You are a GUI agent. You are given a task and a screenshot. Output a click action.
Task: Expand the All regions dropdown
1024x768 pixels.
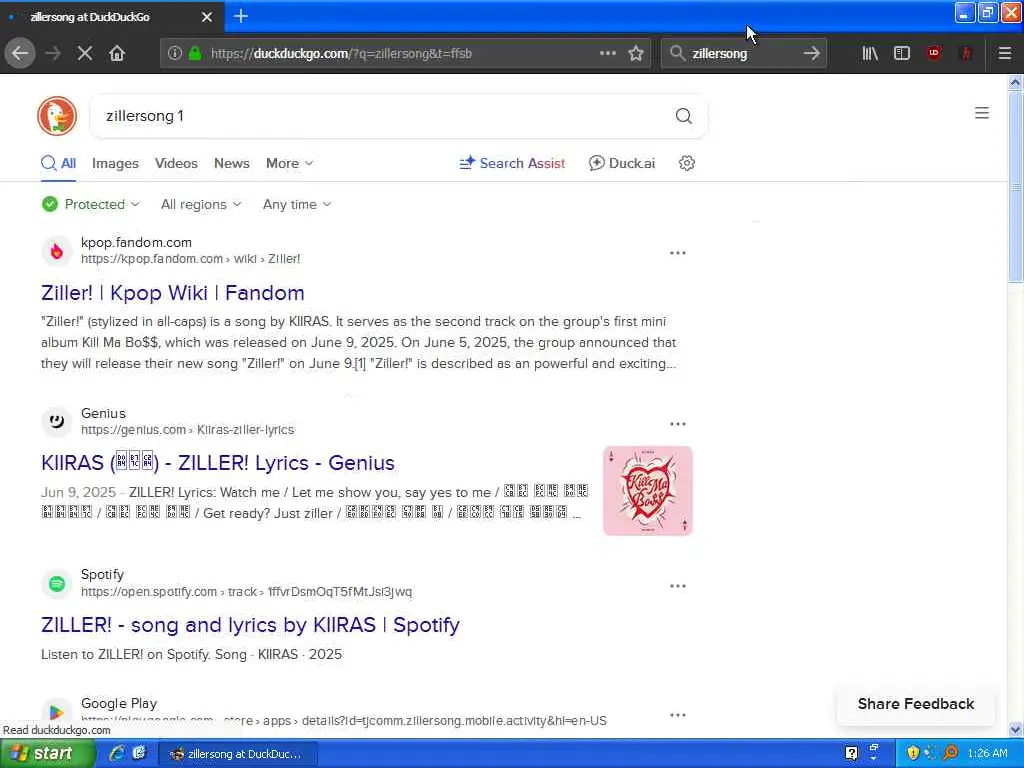201,204
